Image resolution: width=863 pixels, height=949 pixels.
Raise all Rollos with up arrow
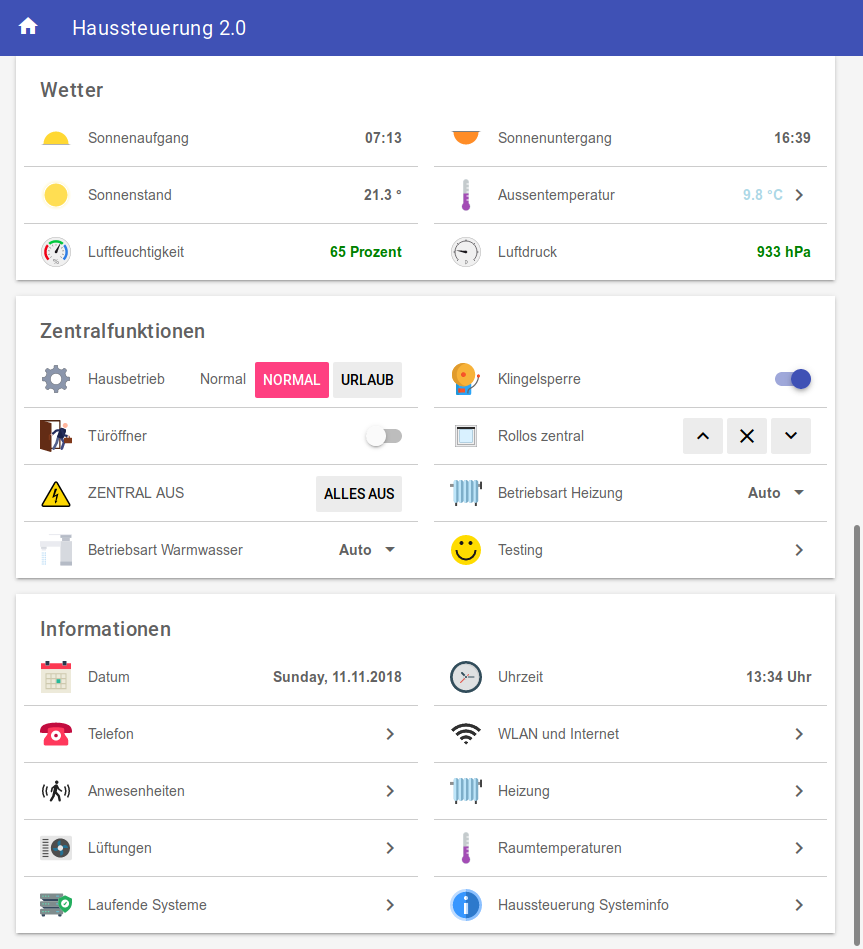coord(703,436)
